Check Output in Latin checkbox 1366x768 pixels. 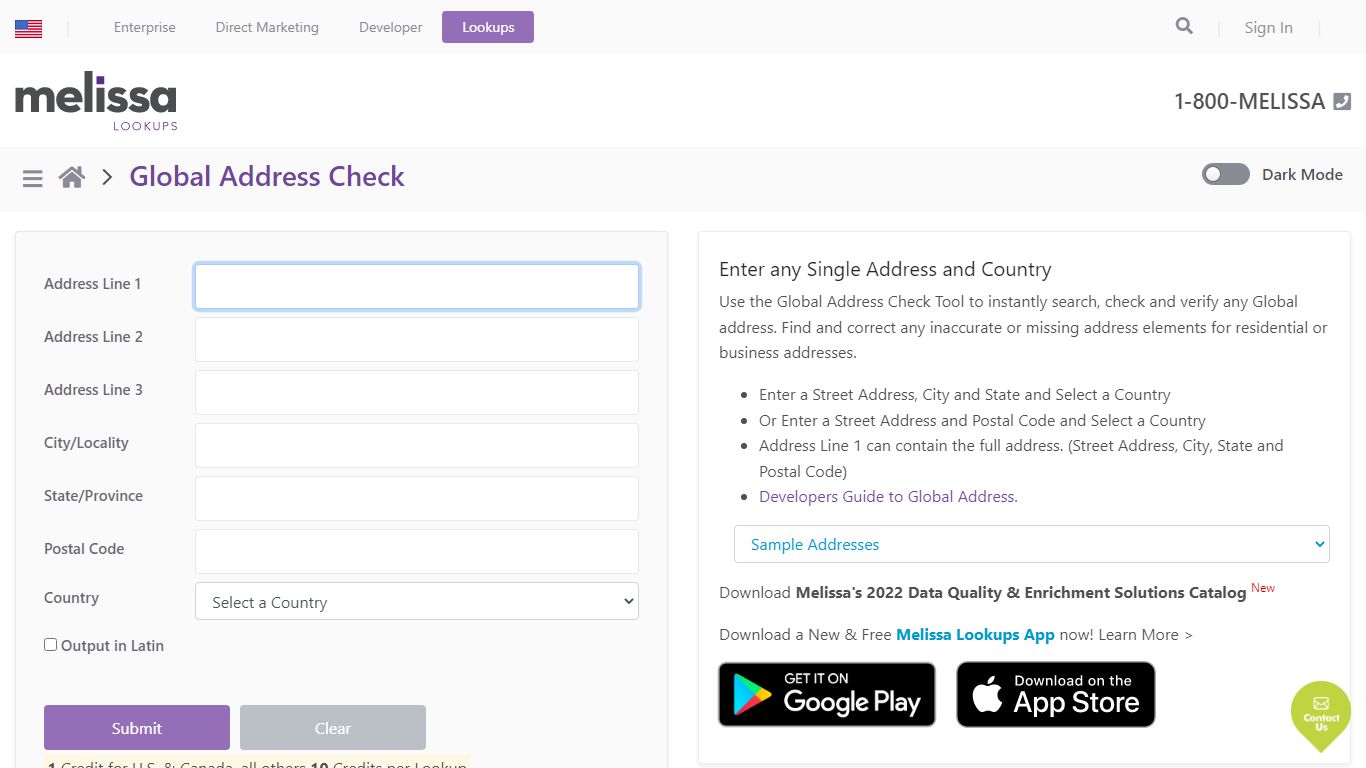[x=50, y=645]
